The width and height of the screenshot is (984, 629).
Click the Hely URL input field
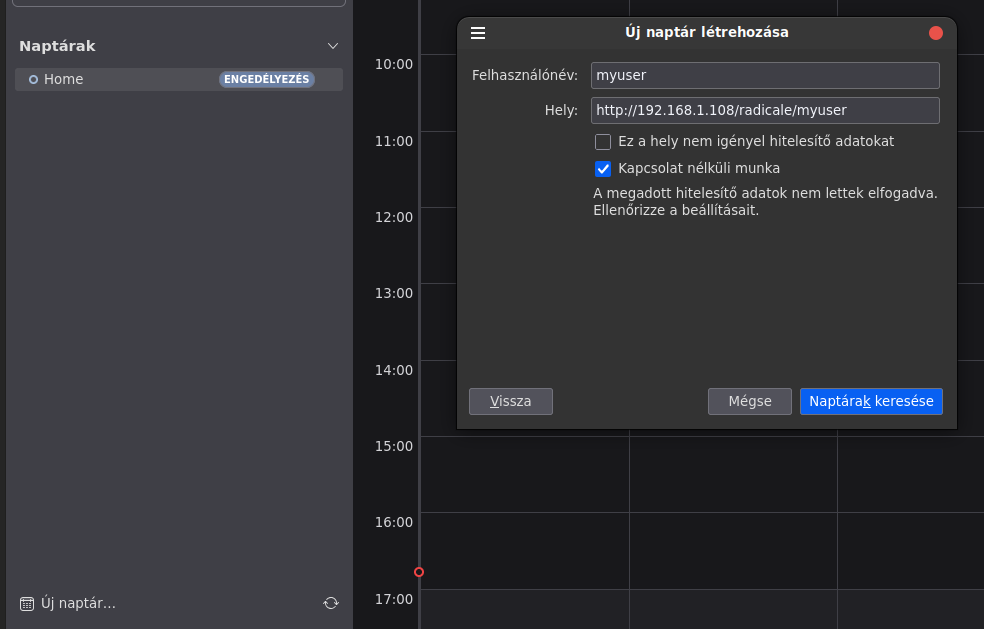click(764, 110)
